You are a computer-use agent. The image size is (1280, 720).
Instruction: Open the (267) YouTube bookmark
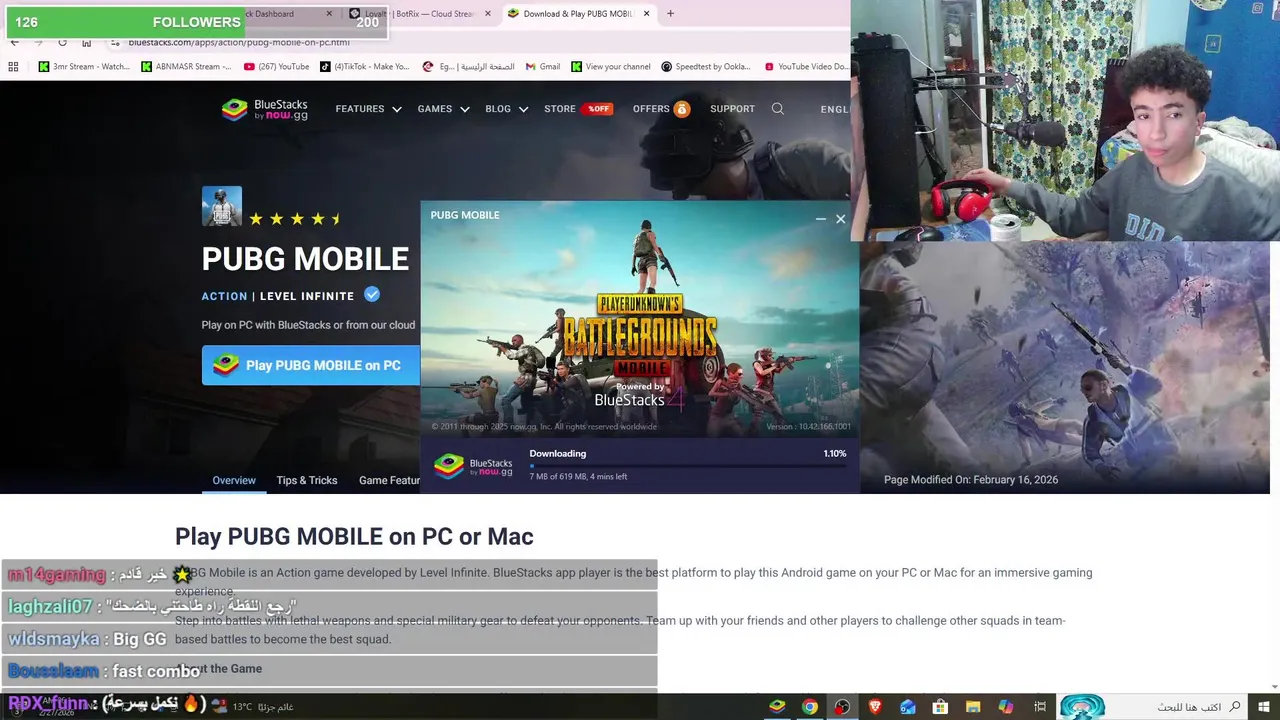tap(277, 67)
